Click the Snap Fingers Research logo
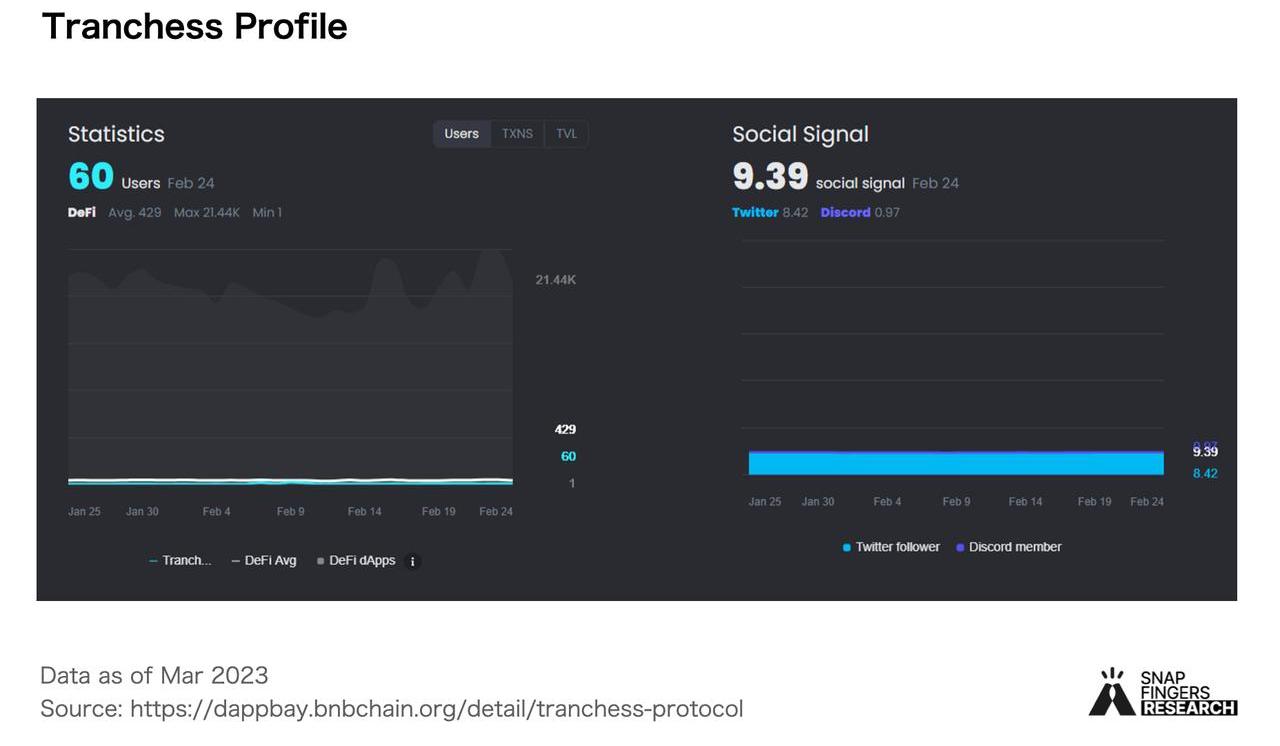The image size is (1280, 746). (x=1162, y=692)
